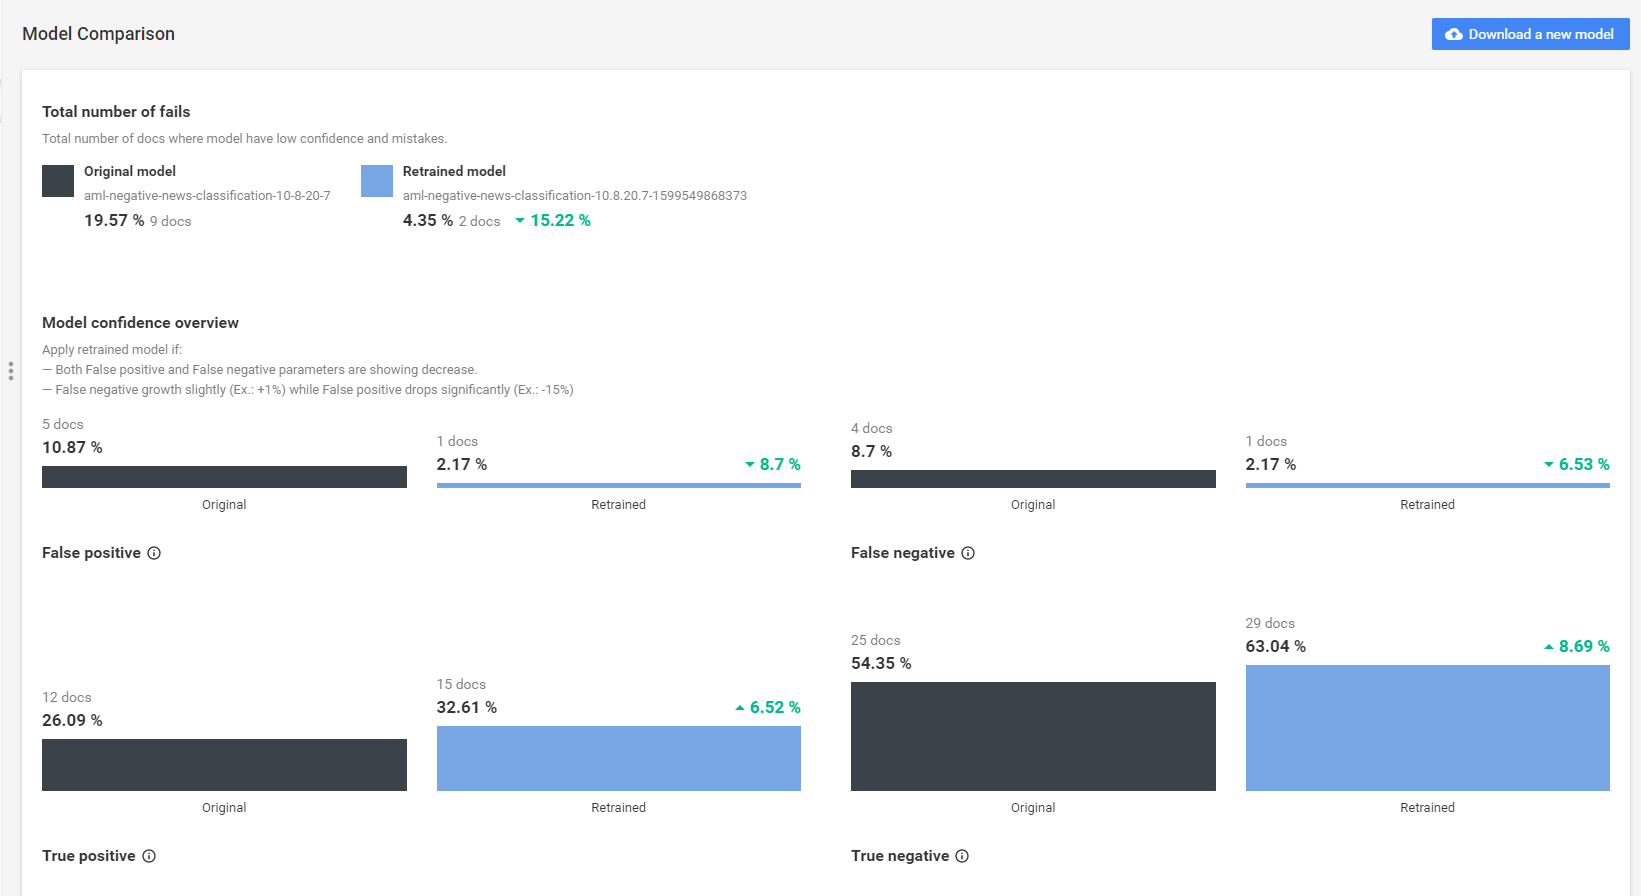This screenshot has height=896, width=1641.
Task: Click the Original model dark color swatch
Action: (58, 181)
